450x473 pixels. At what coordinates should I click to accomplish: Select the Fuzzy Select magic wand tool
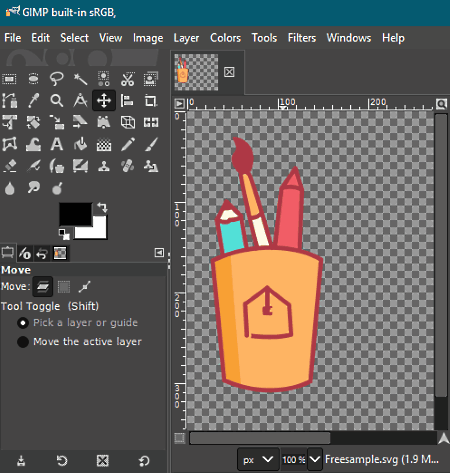coord(80,79)
